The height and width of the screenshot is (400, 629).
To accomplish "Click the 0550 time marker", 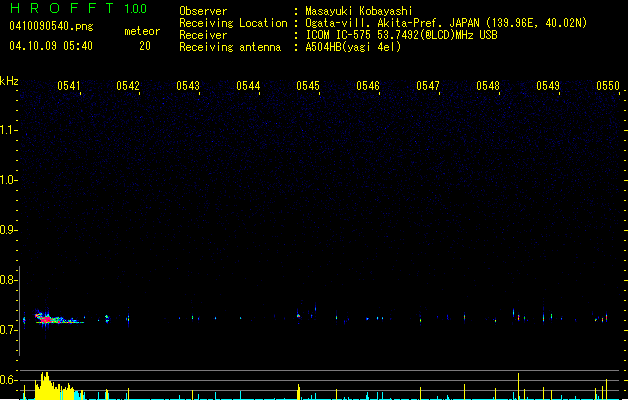I will (x=608, y=86).
